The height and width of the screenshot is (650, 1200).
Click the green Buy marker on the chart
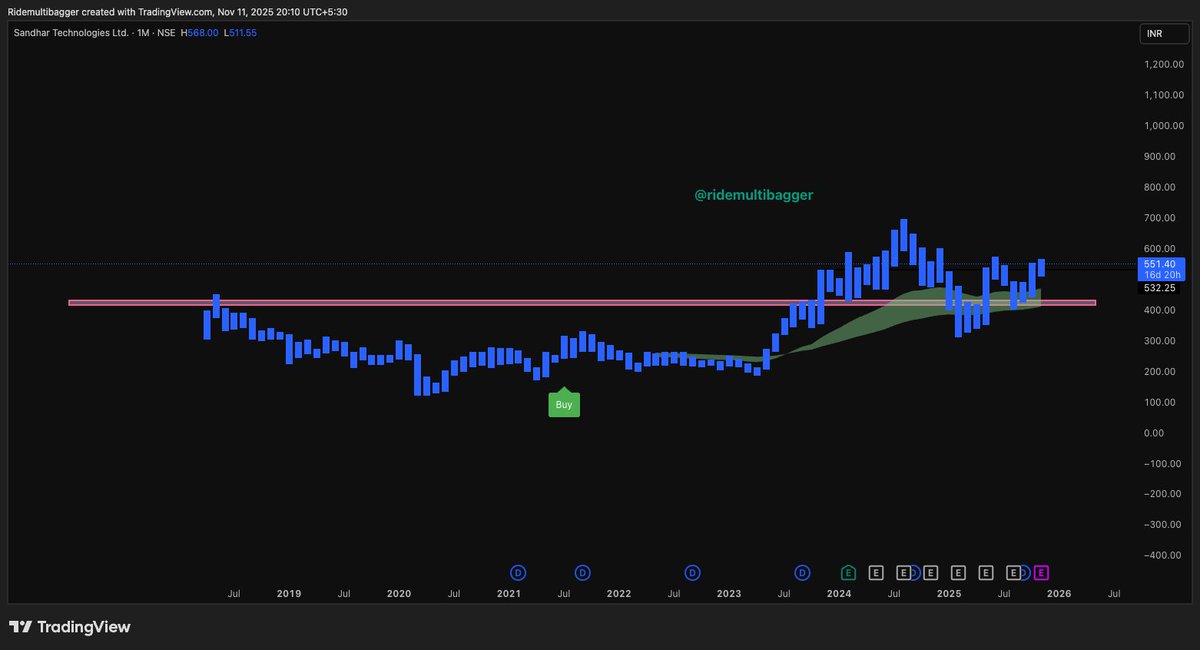coord(563,403)
